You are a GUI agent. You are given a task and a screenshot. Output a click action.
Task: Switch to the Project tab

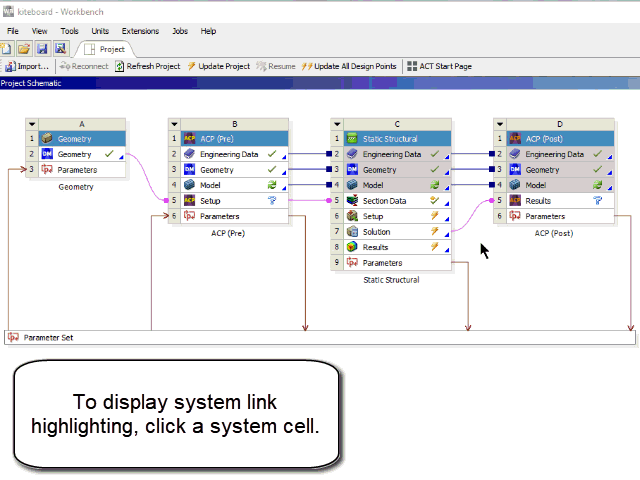point(104,48)
